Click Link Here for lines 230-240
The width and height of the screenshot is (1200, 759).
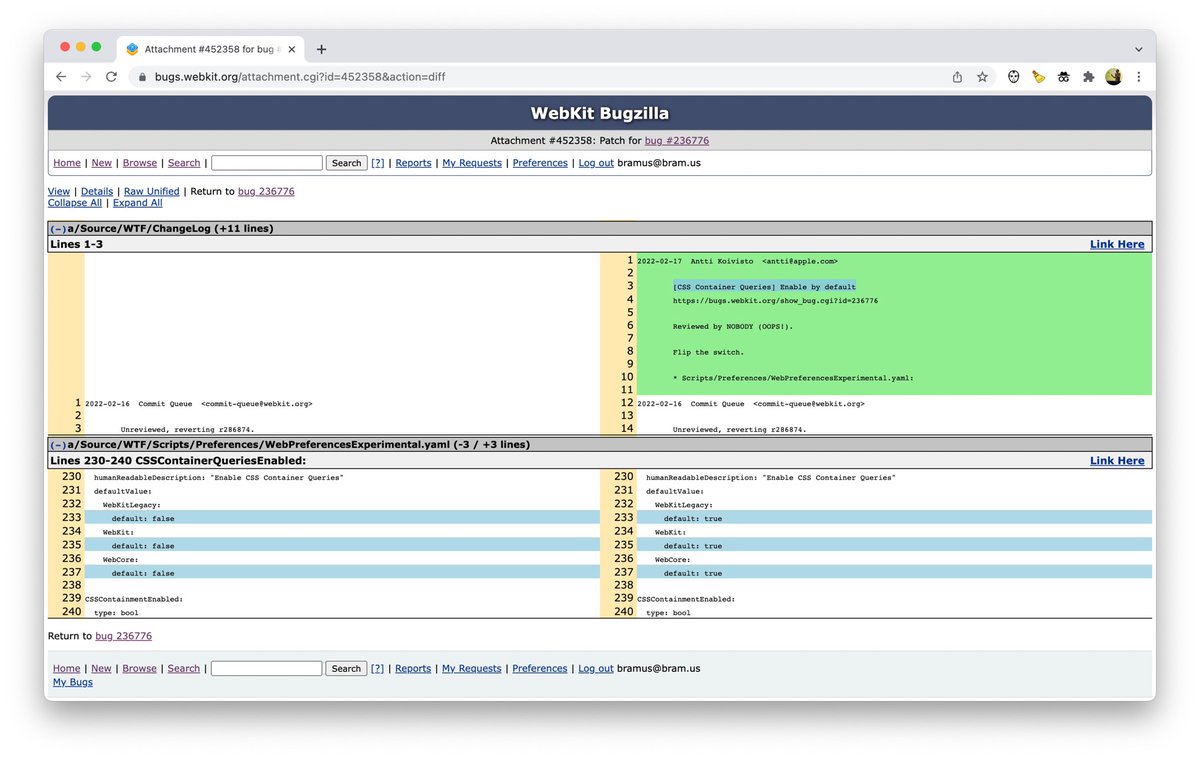[x=1117, y=461]
